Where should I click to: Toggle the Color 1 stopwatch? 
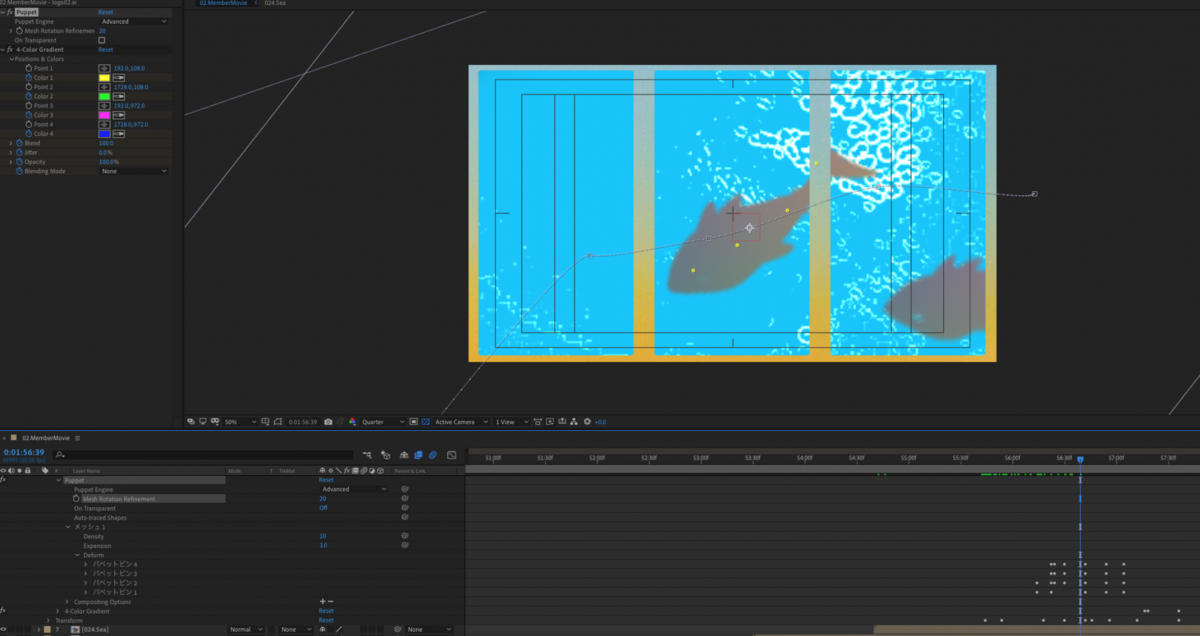28,77
